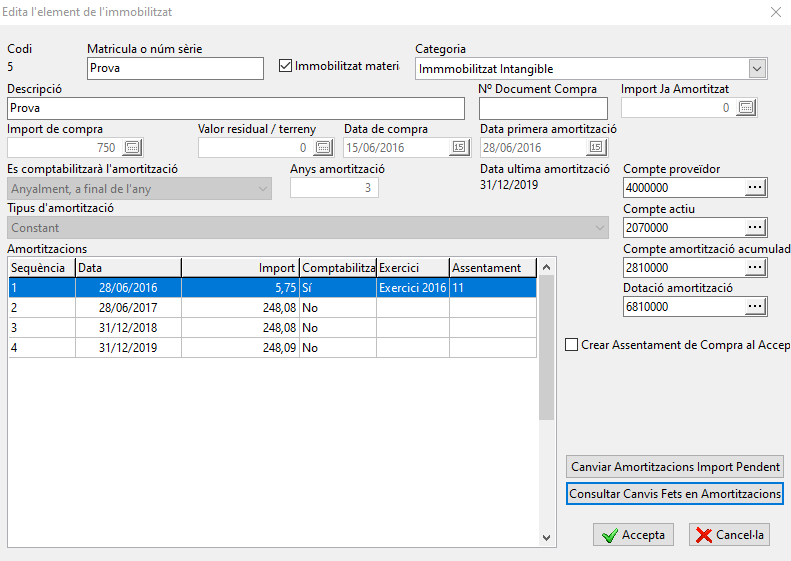Browse accounts for Compte proveïdor

click(755, 188)
